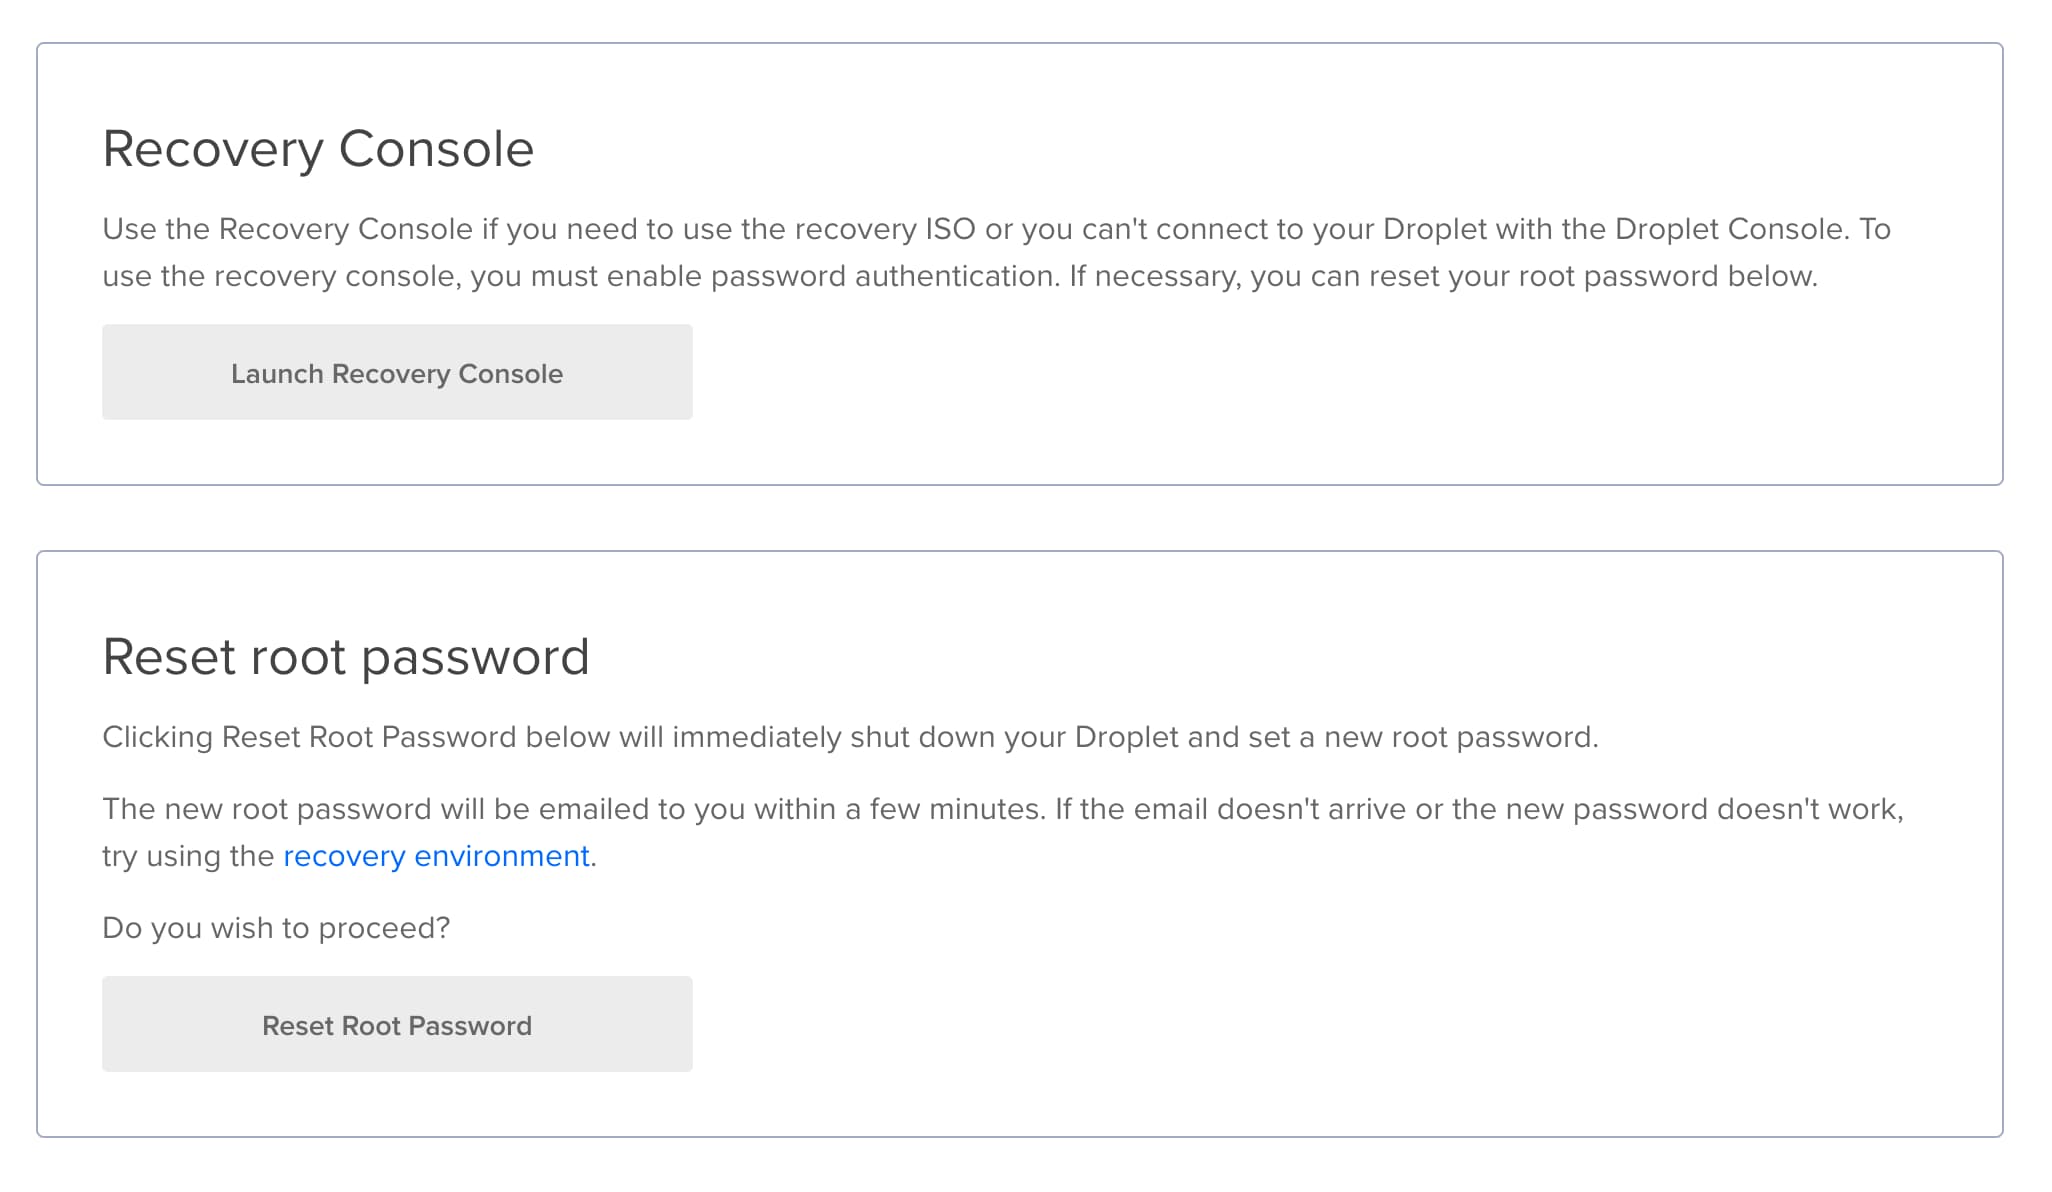The image size is (2052, 1192).
Task: Click the Reset root password heading
Action: point(346,657)
